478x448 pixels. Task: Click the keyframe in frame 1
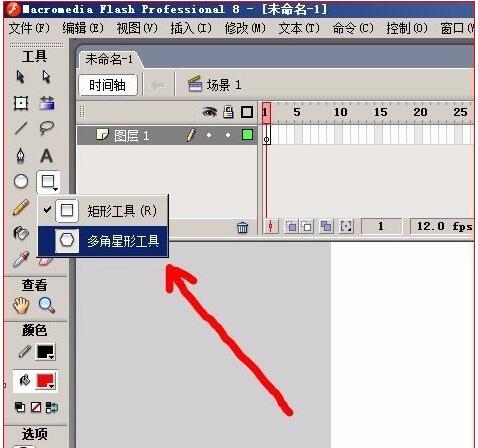(266, 135)
